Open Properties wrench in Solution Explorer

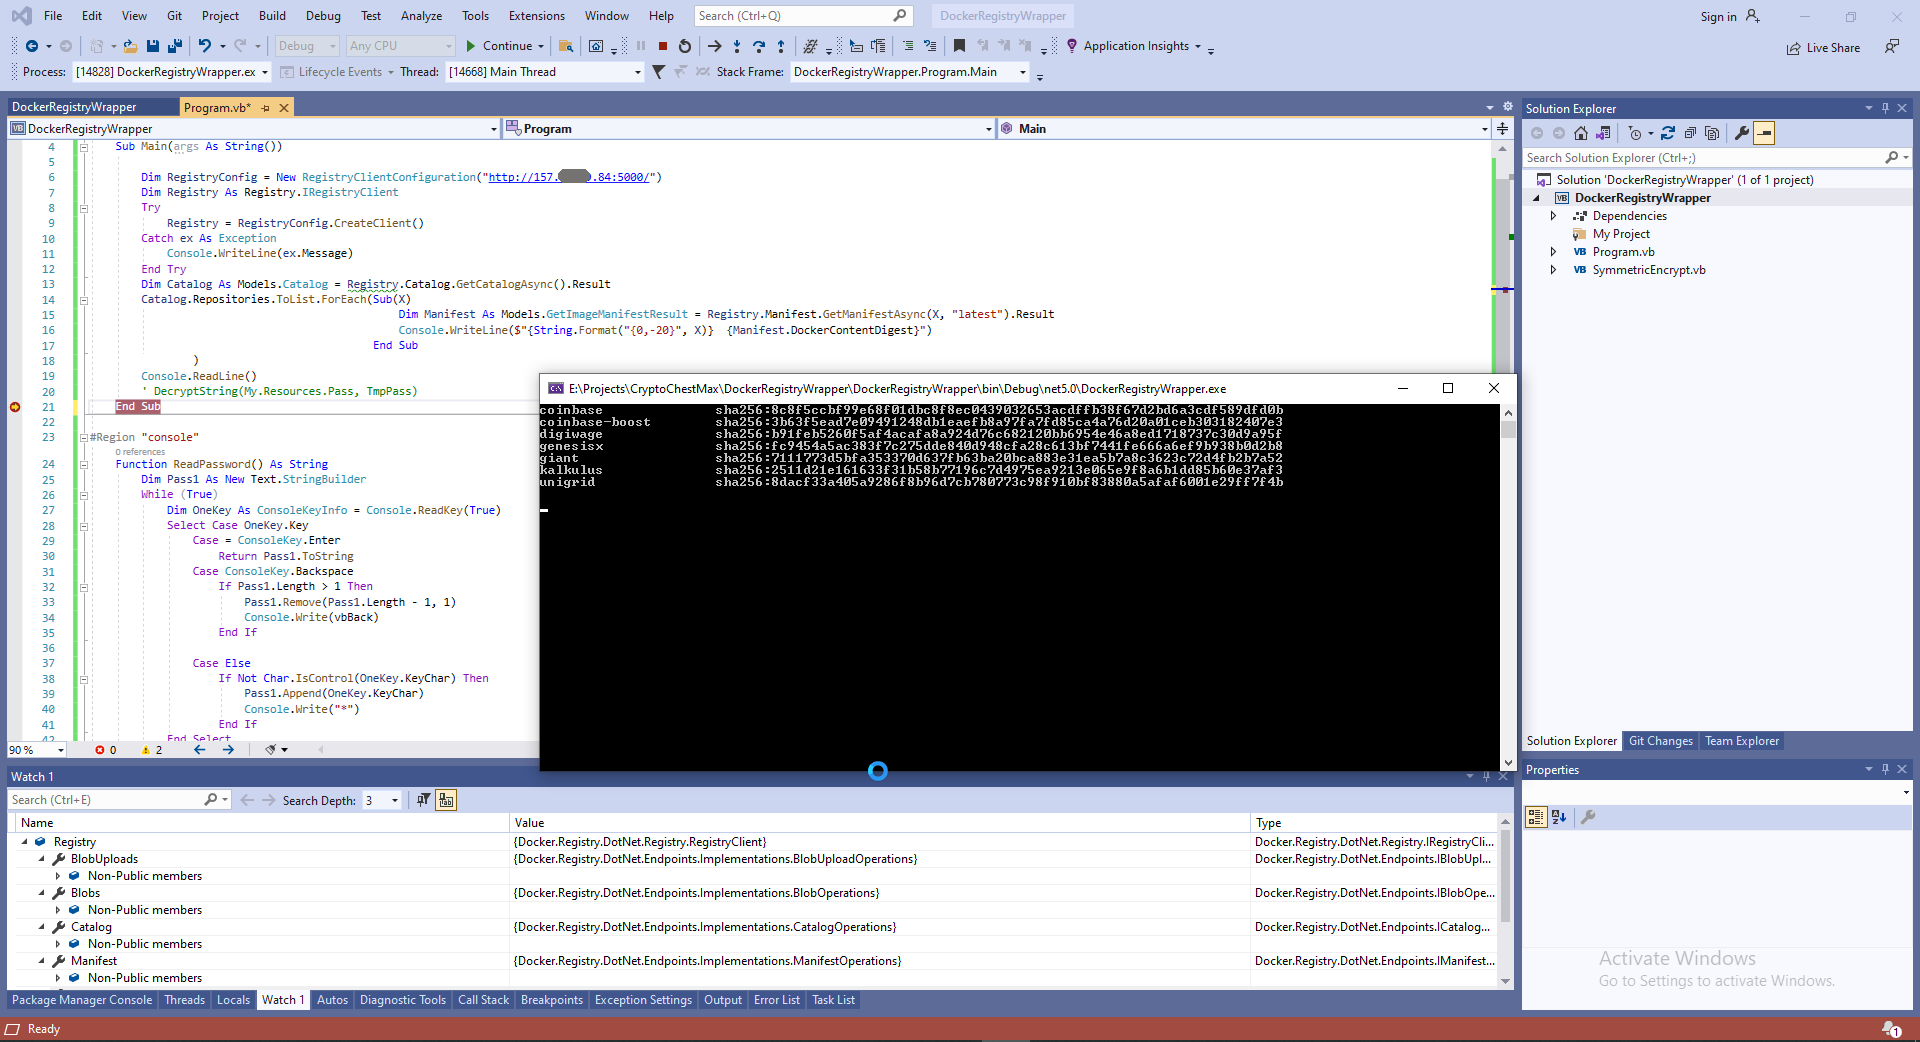[1742, 133]
